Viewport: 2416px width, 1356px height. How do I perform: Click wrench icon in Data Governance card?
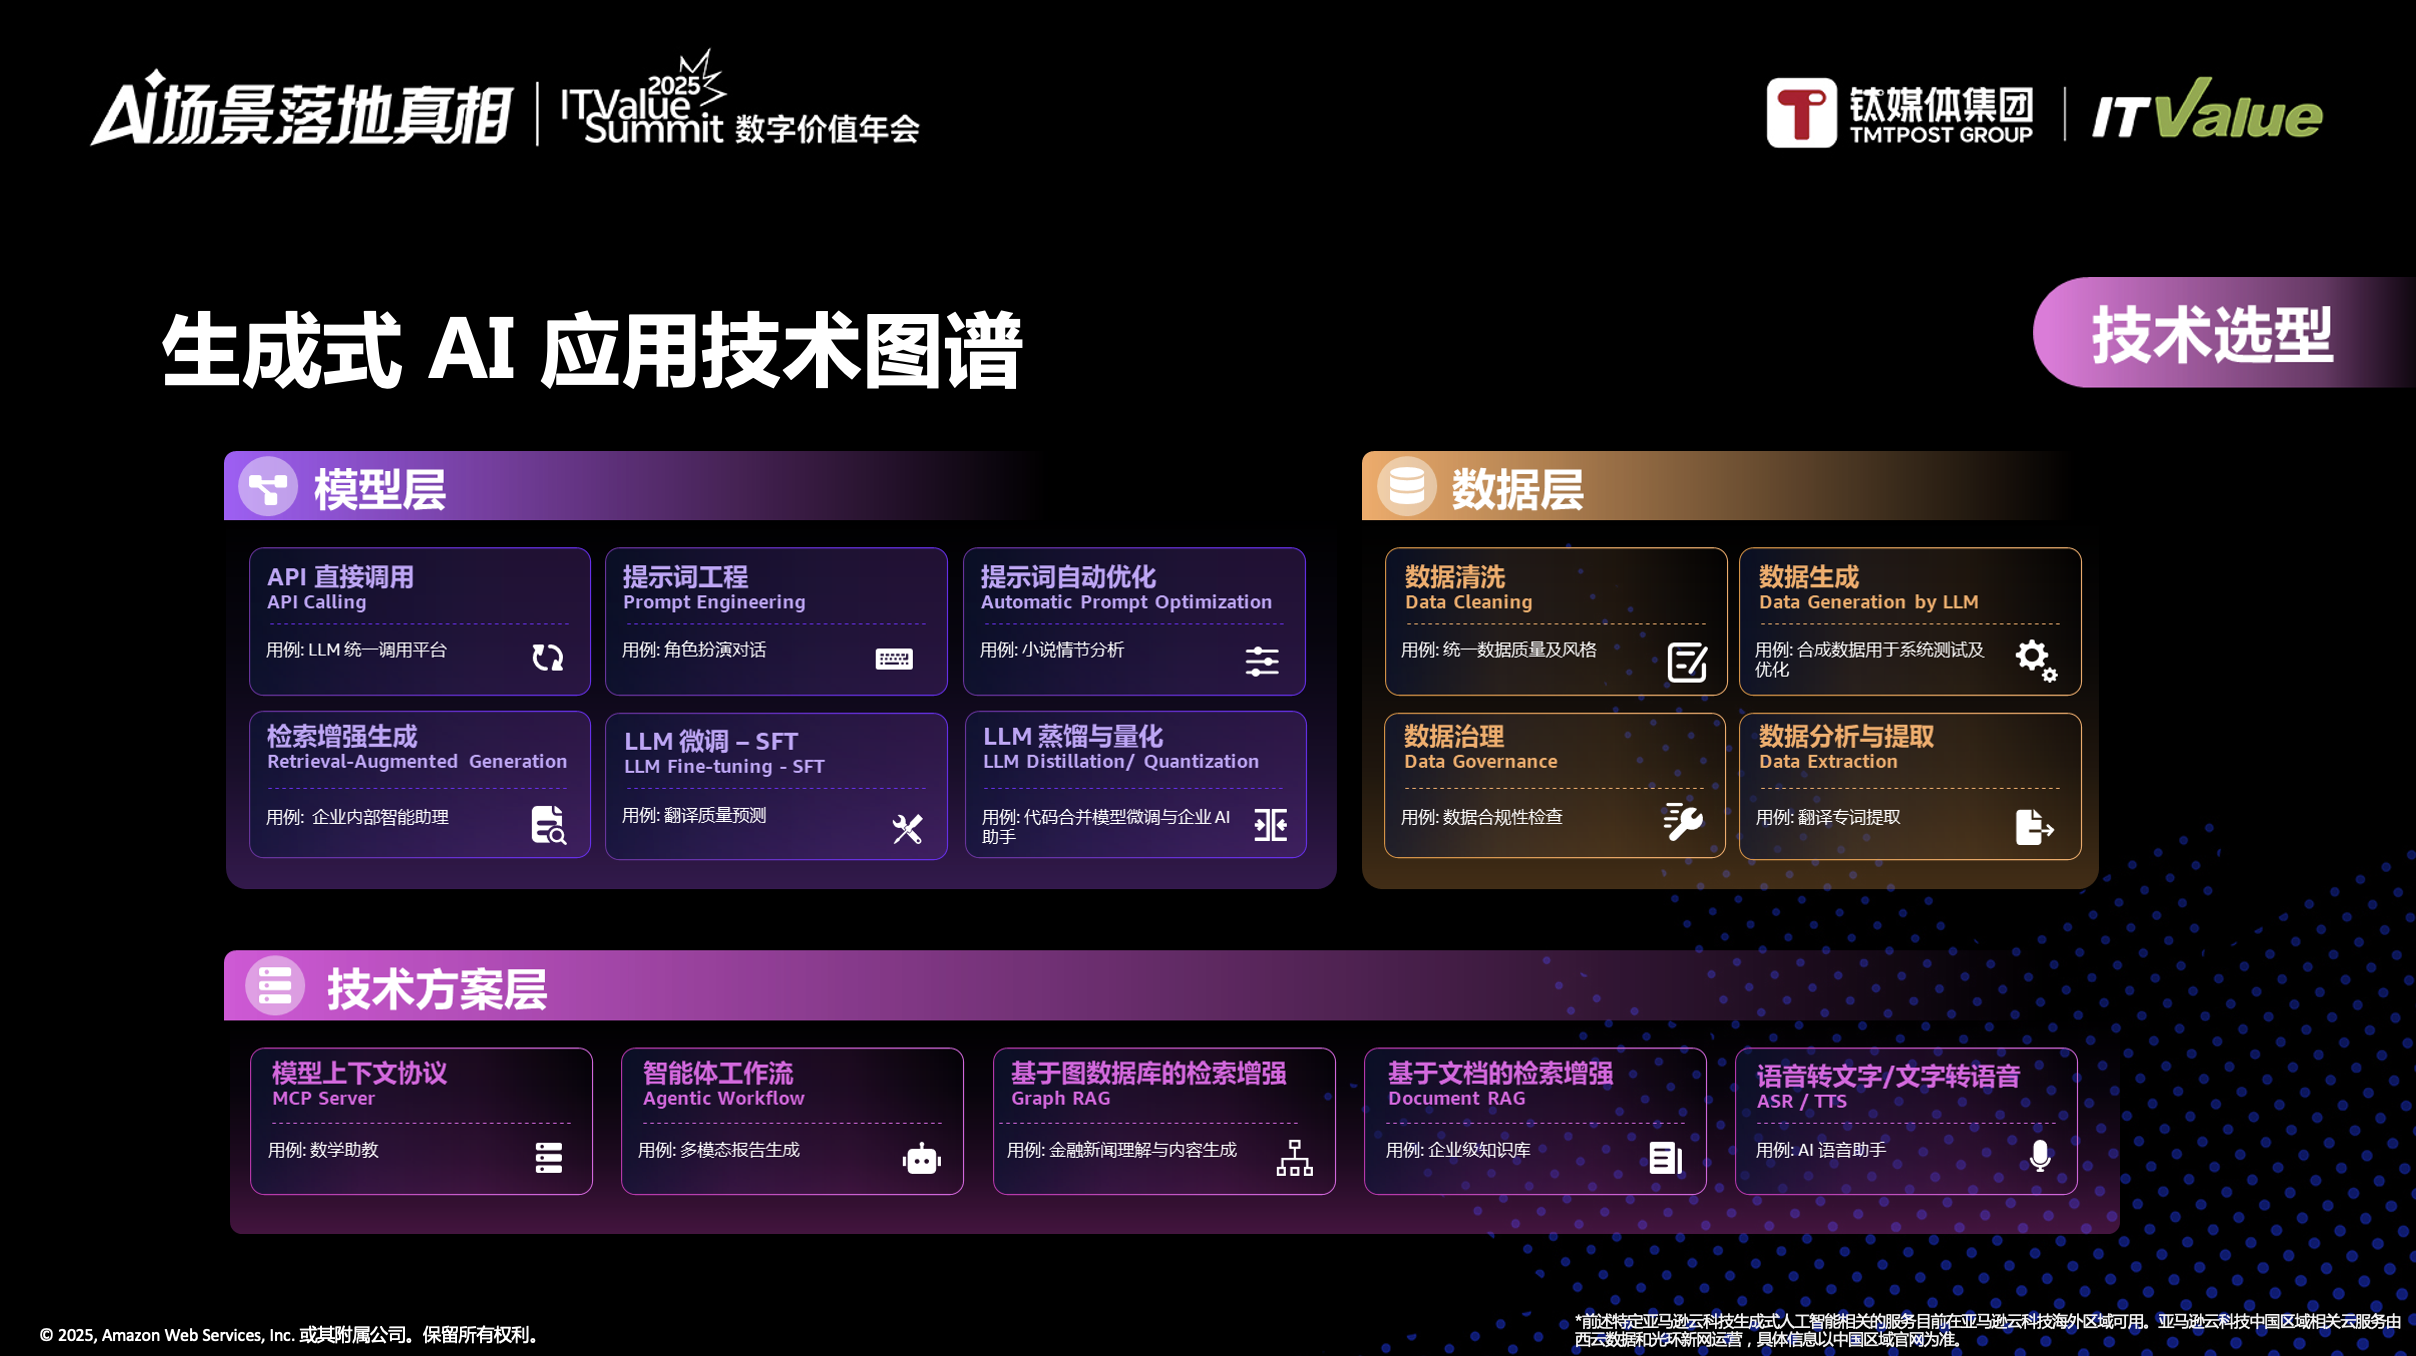pos(1683,822)
